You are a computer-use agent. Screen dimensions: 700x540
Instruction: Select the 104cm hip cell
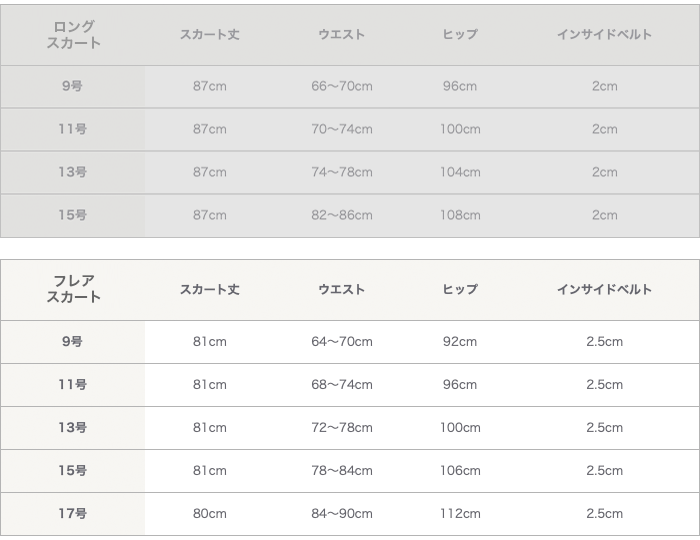460,173
